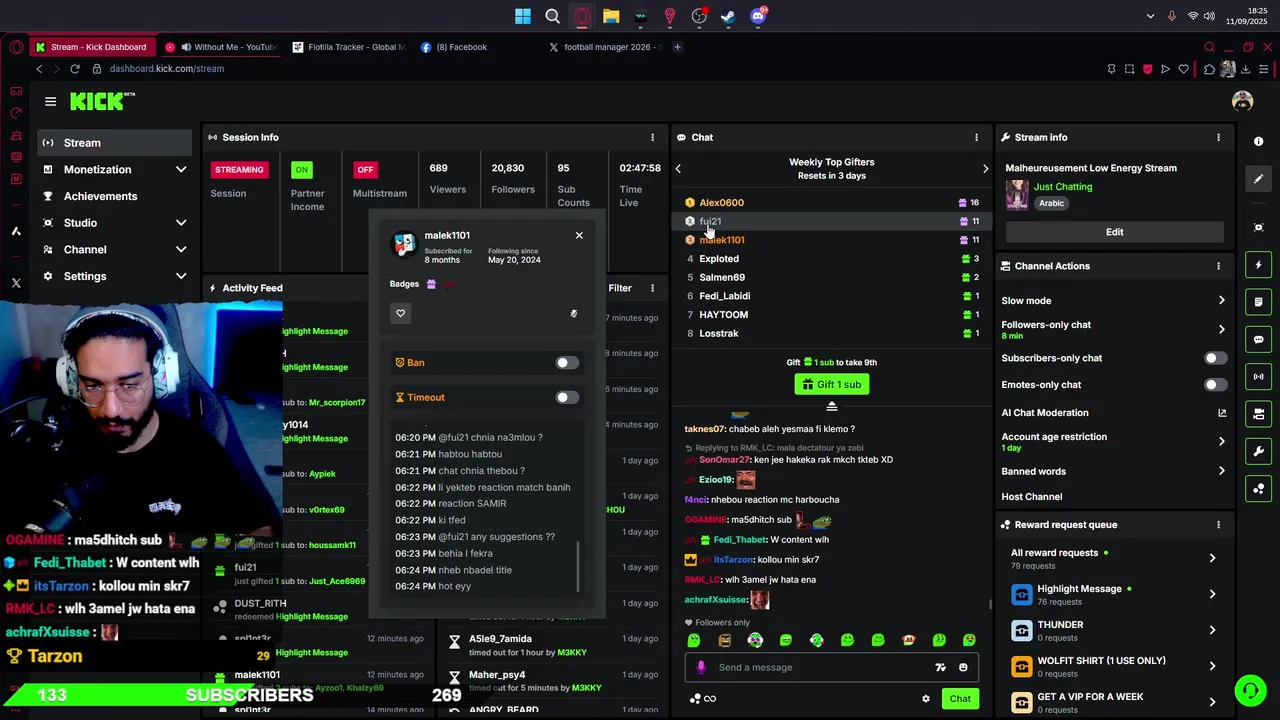Open the info icon in right sidebar
Image resolution: width=1280 pixels, height=720 pixels.
click(x=1259, y=142)
